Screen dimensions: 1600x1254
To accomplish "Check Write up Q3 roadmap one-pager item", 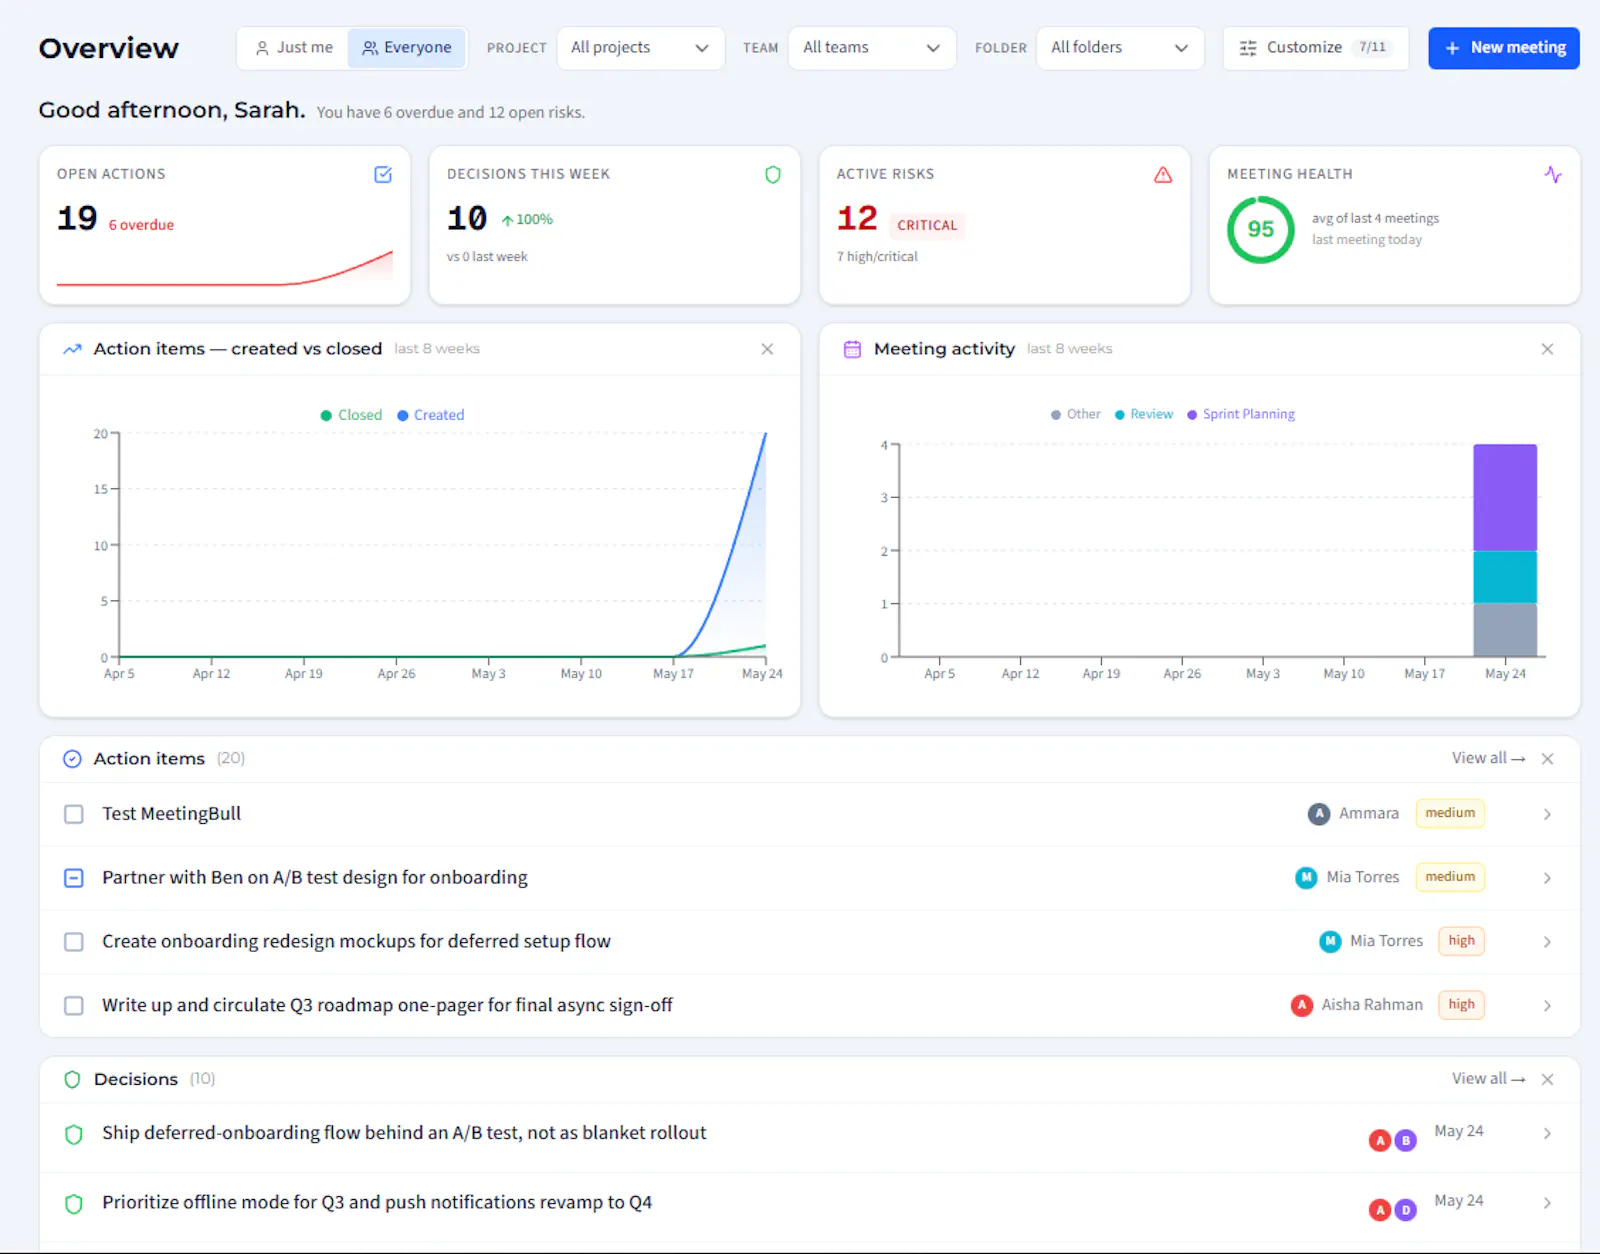I will 74,1005.
